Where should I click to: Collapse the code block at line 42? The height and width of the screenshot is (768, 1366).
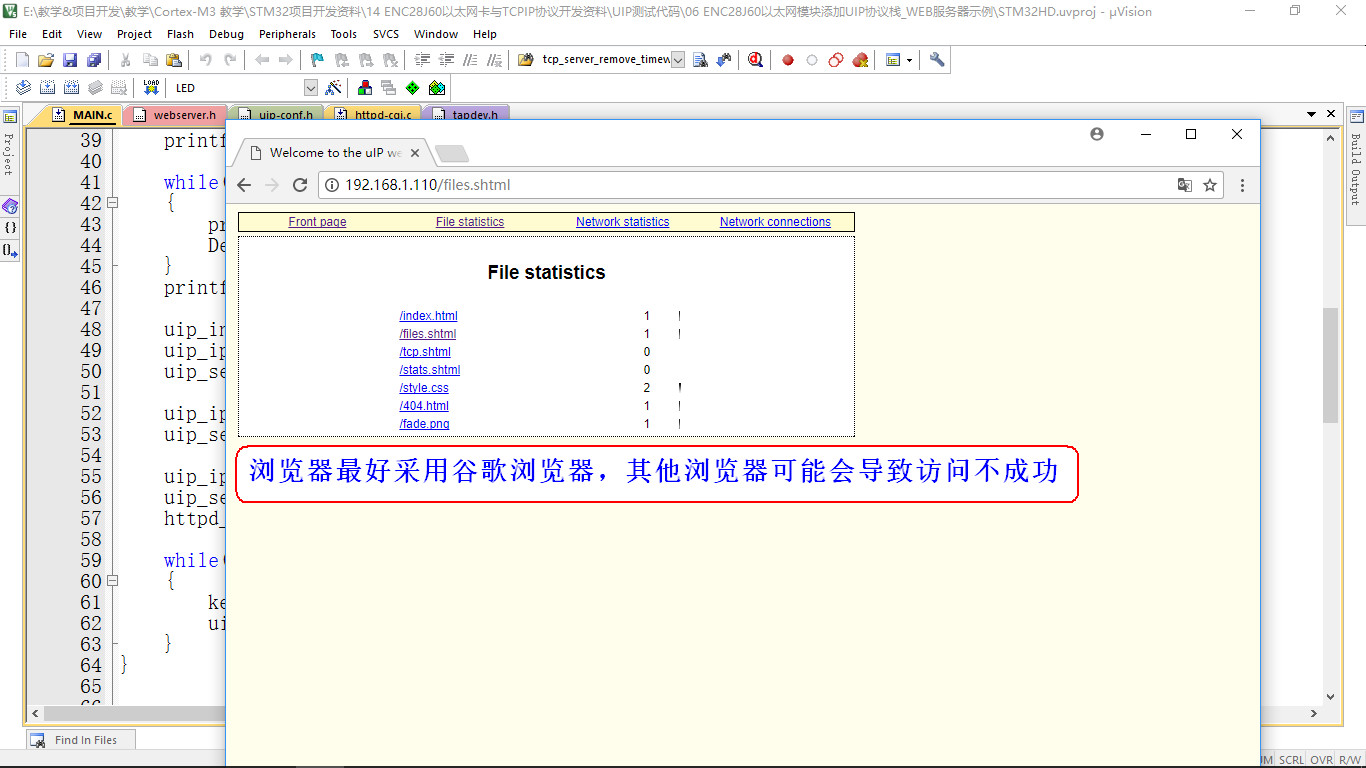pos(113,203)
